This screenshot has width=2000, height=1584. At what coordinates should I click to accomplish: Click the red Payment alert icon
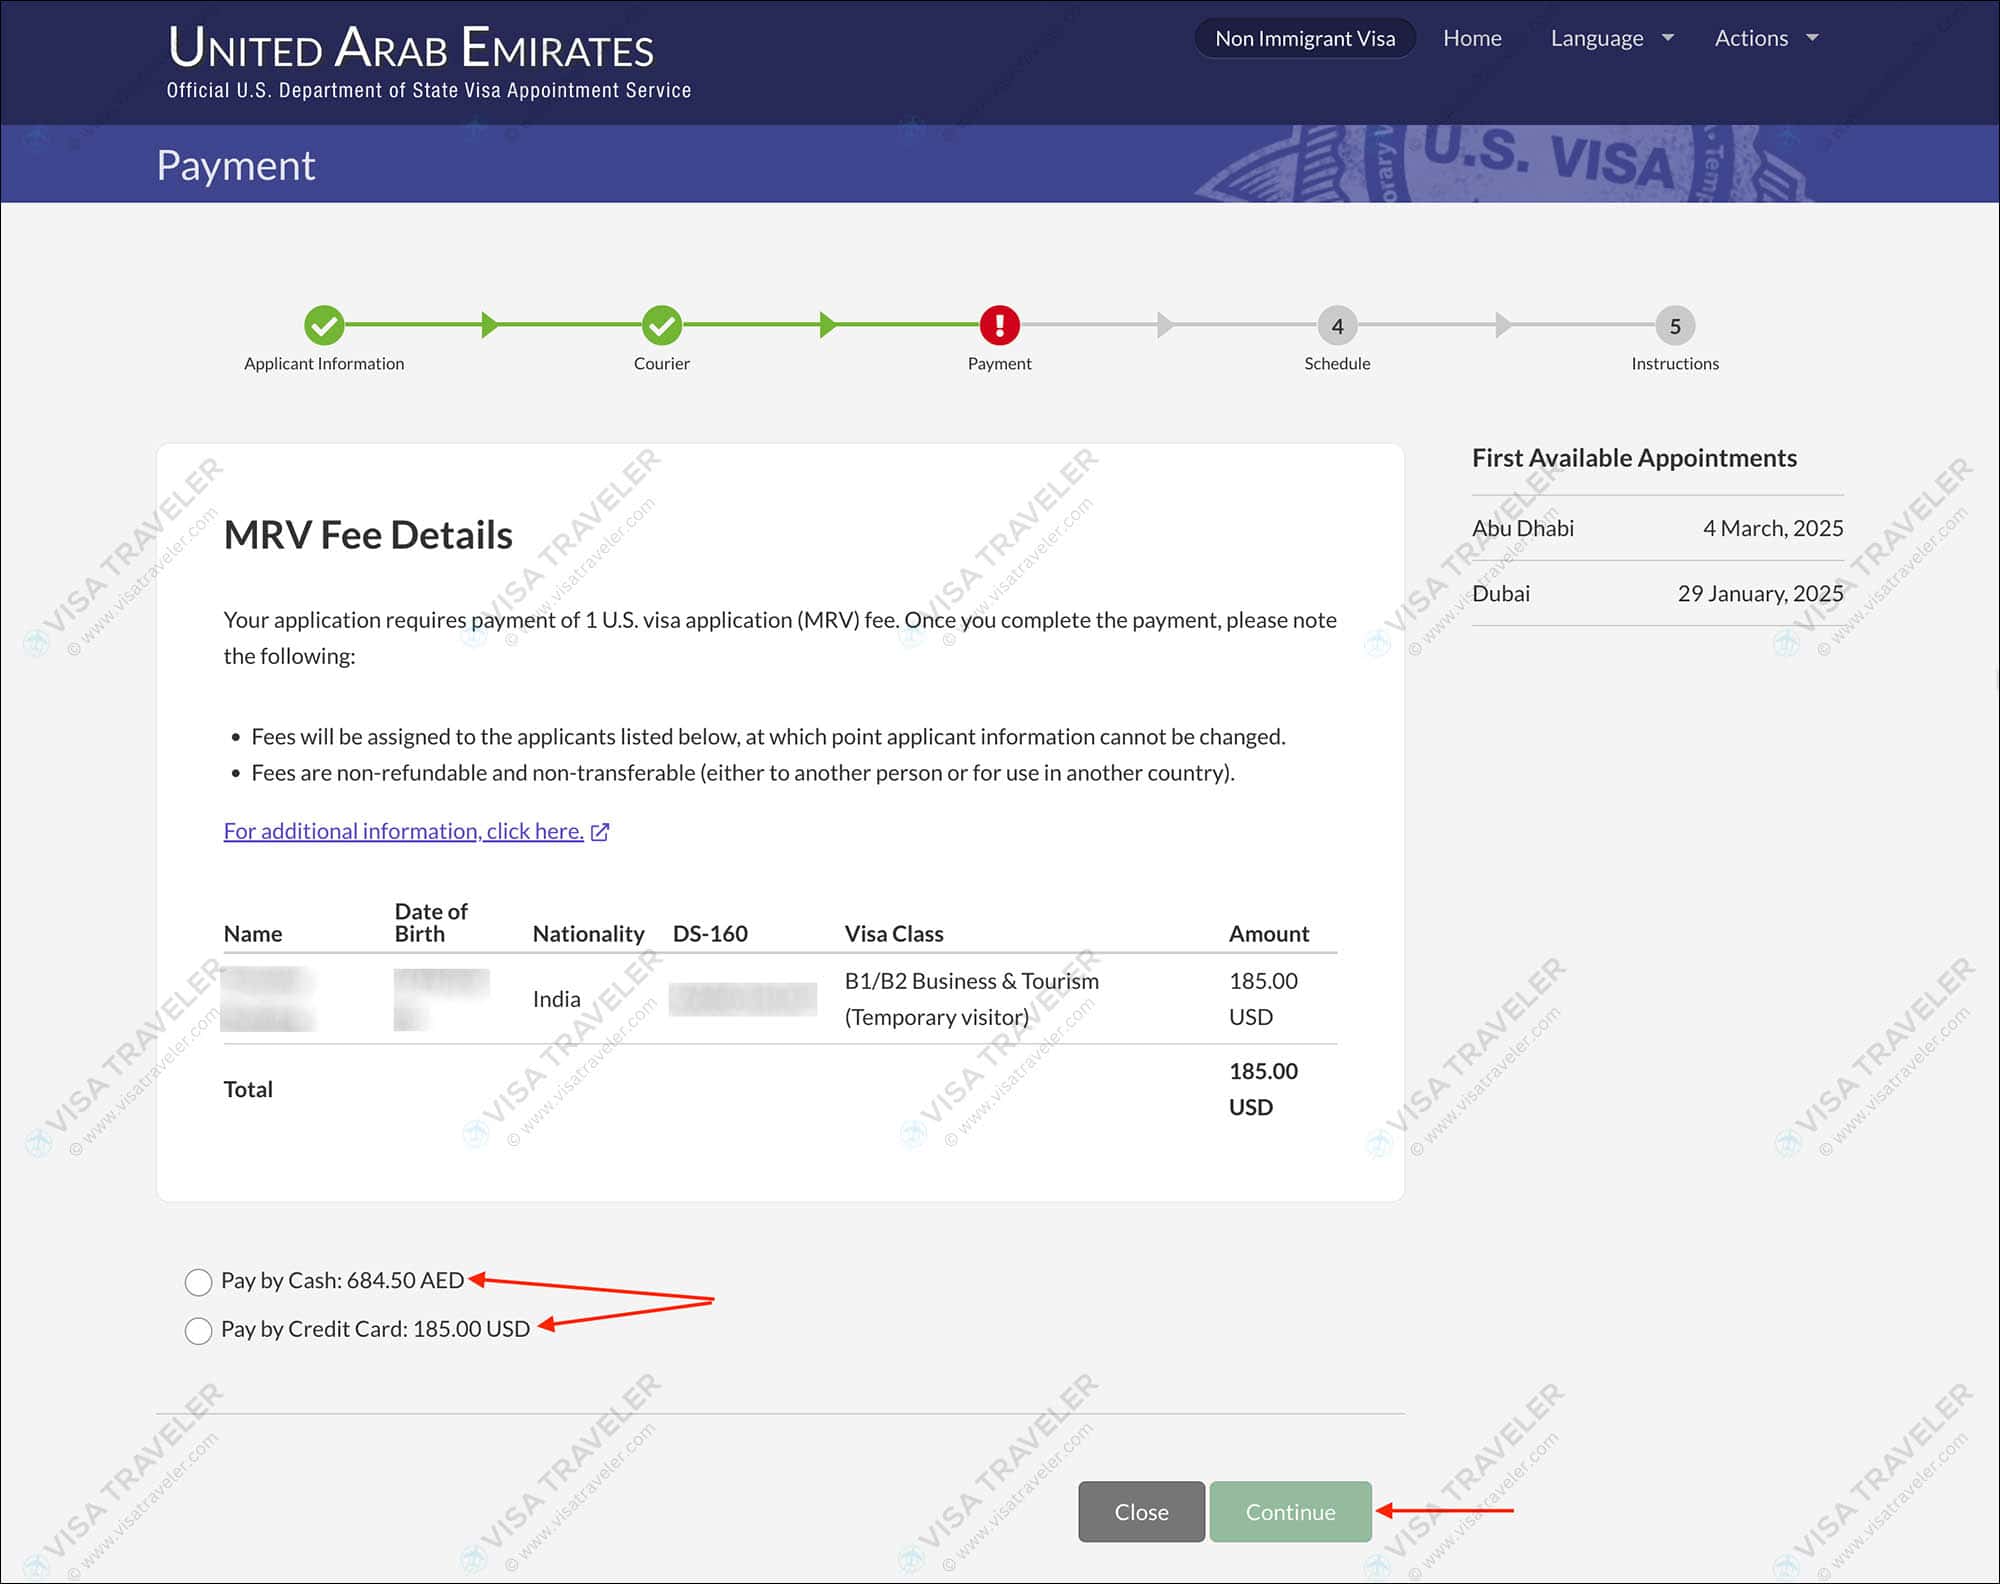click(999, 325)
